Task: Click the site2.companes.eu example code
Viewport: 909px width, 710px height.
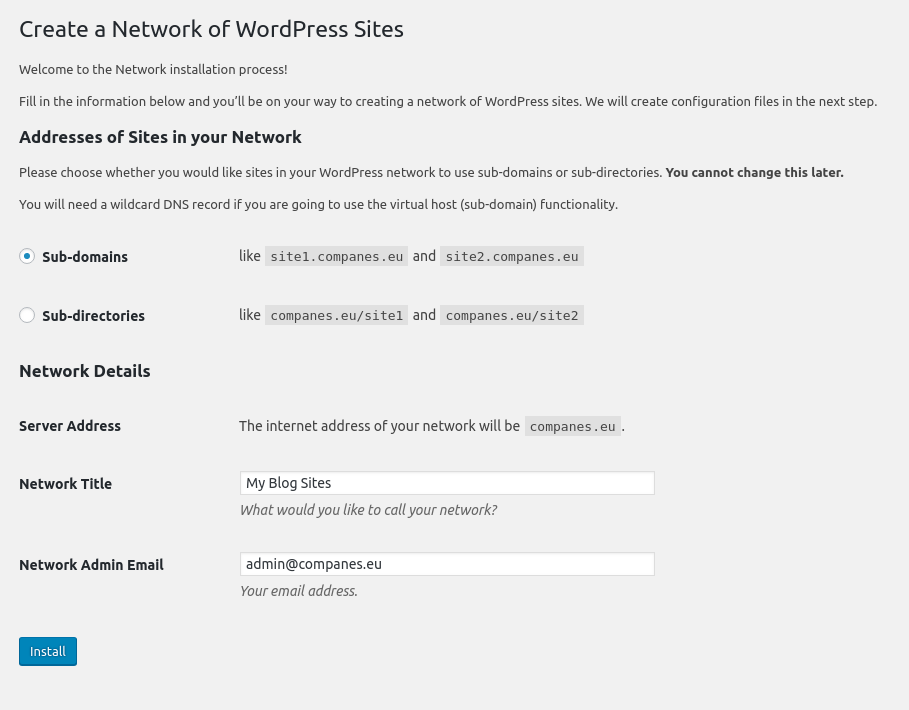Action: pos(511,256)
